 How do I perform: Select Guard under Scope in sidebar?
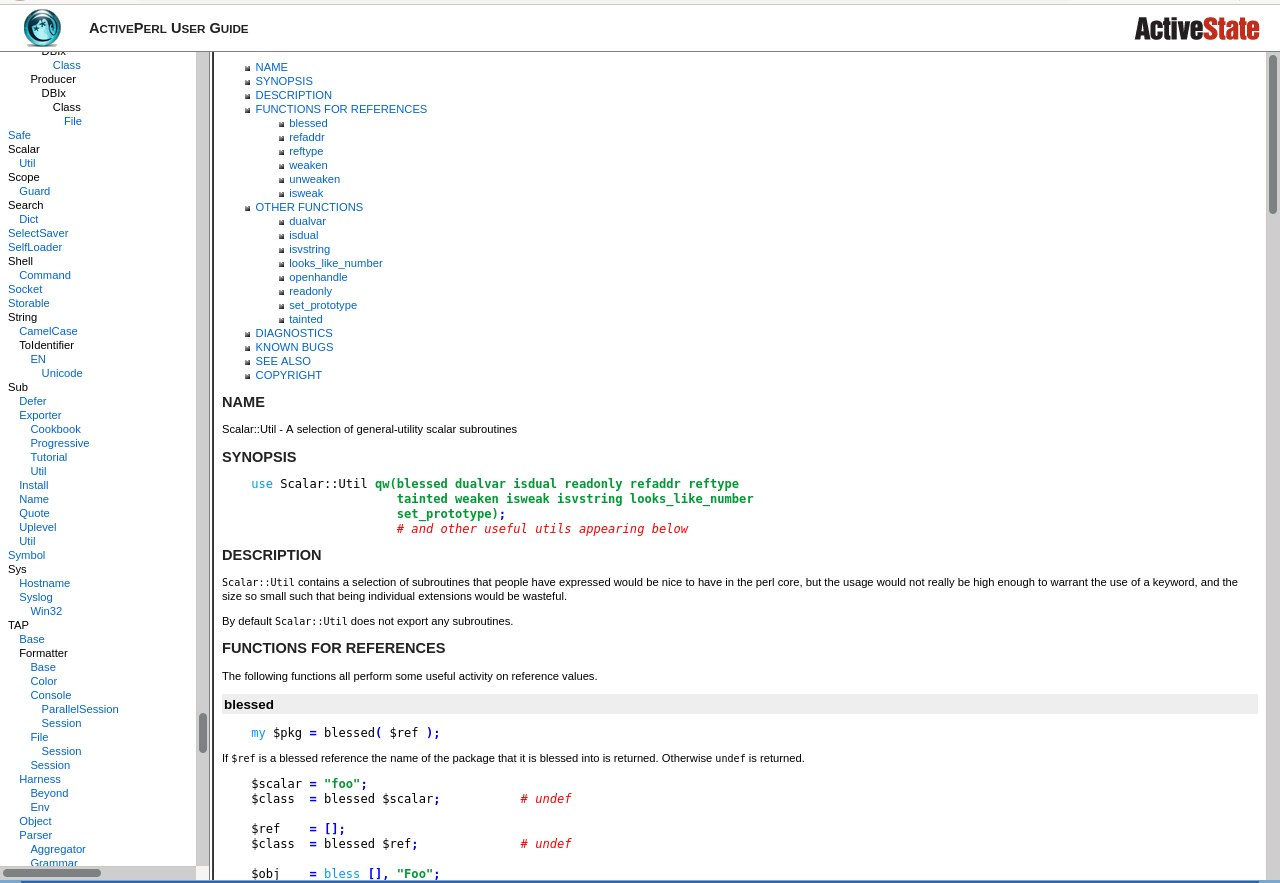pyautogui.click(x=34, y=191)
